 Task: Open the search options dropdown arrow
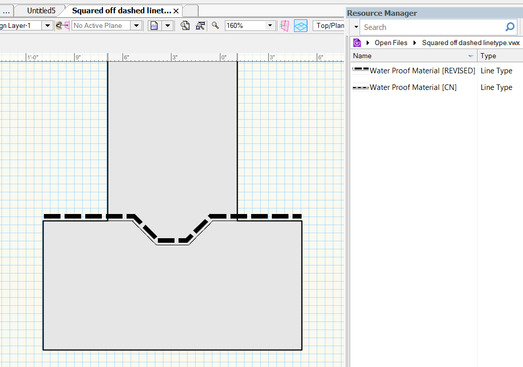(356, 27)
